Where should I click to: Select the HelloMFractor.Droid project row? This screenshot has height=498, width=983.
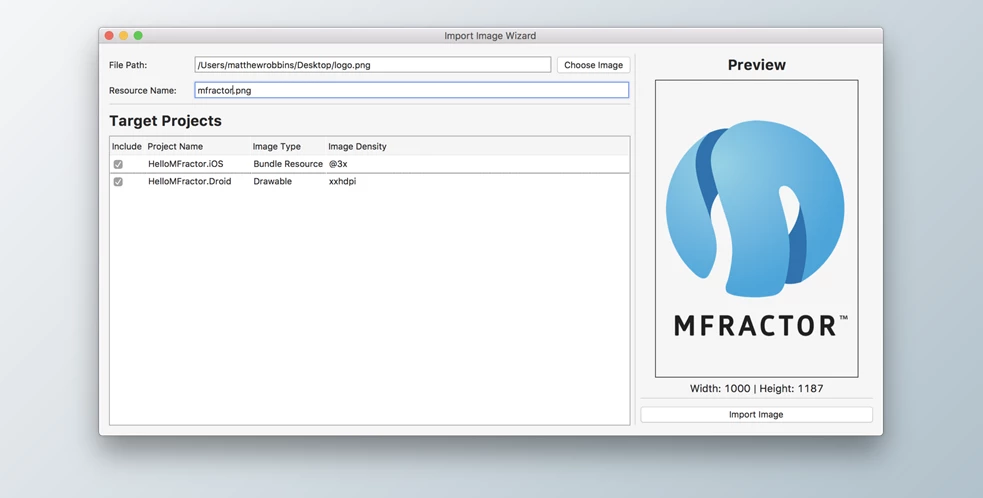click(x=189, y=182)
